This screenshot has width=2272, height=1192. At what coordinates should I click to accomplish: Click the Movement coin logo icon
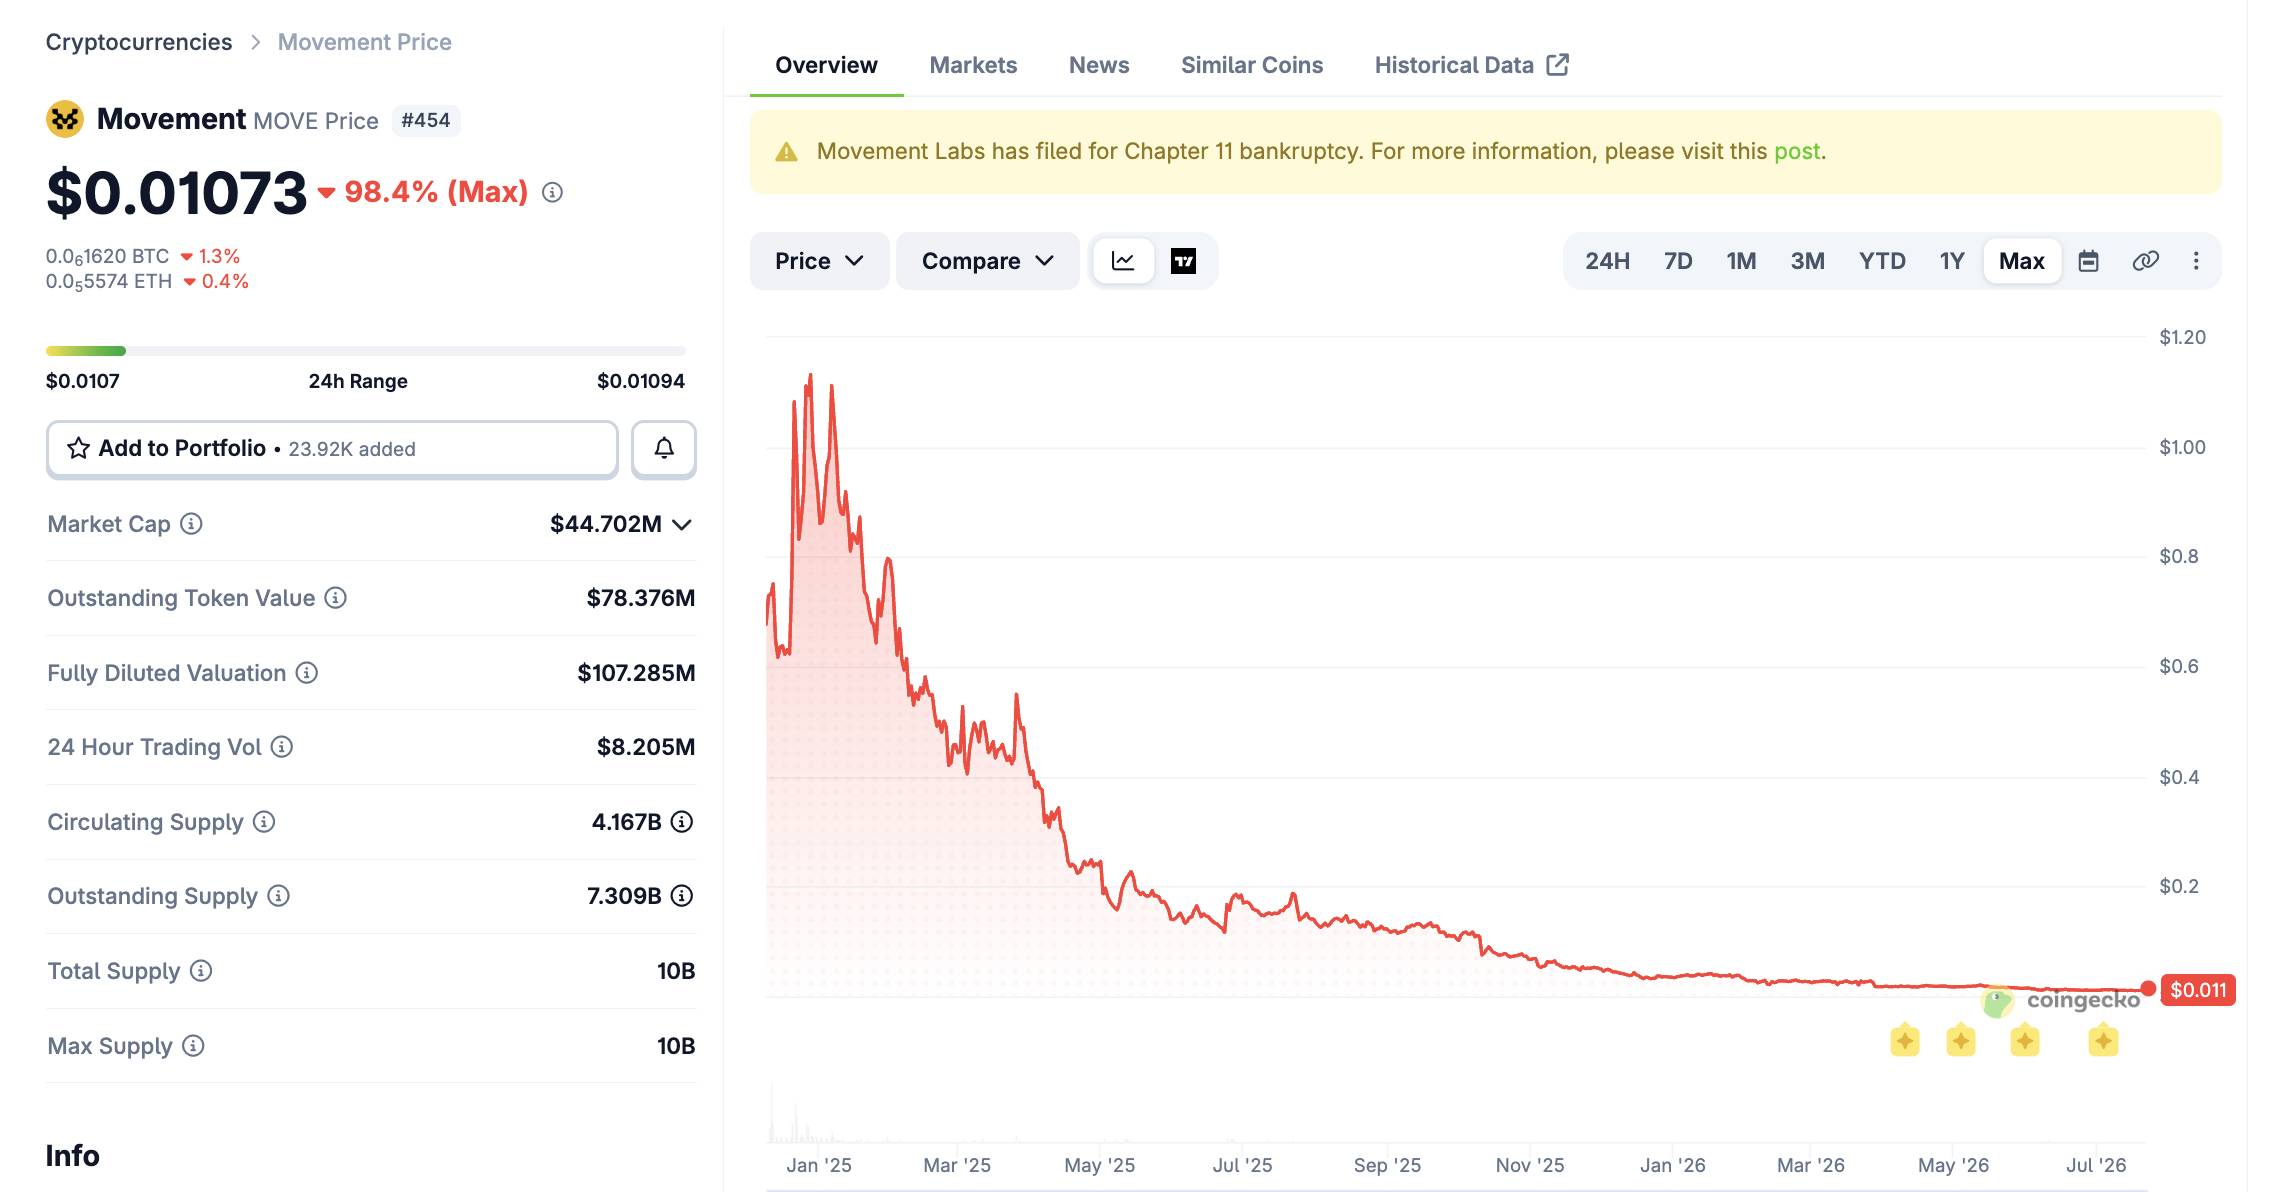click(65, 120)
